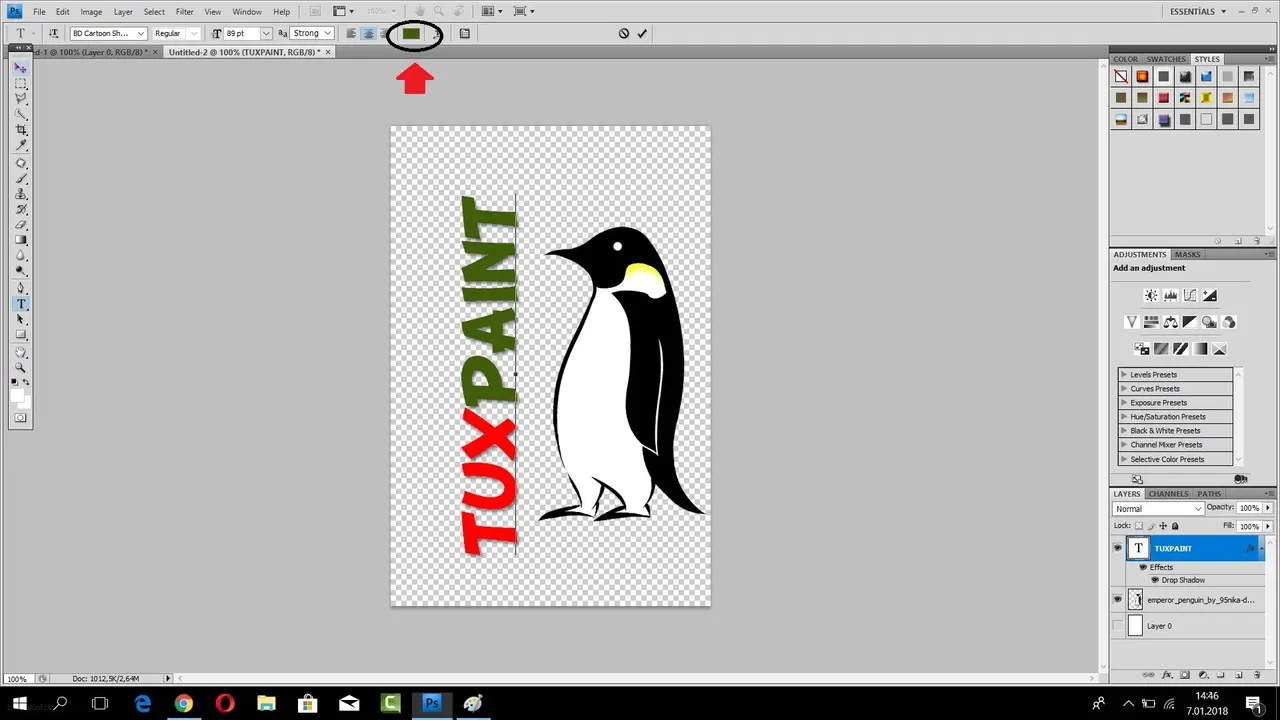1280x720 pixels.
Task: Hide the TUXPAINT layer
Action: (x=1117, y=548)
